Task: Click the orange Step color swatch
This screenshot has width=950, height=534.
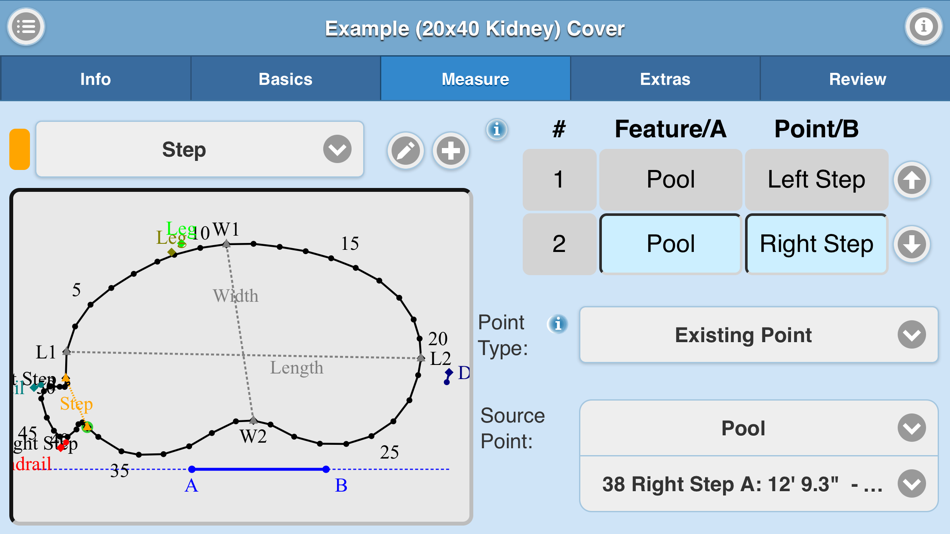Action: pyautogui.click(x=19, y=149)
